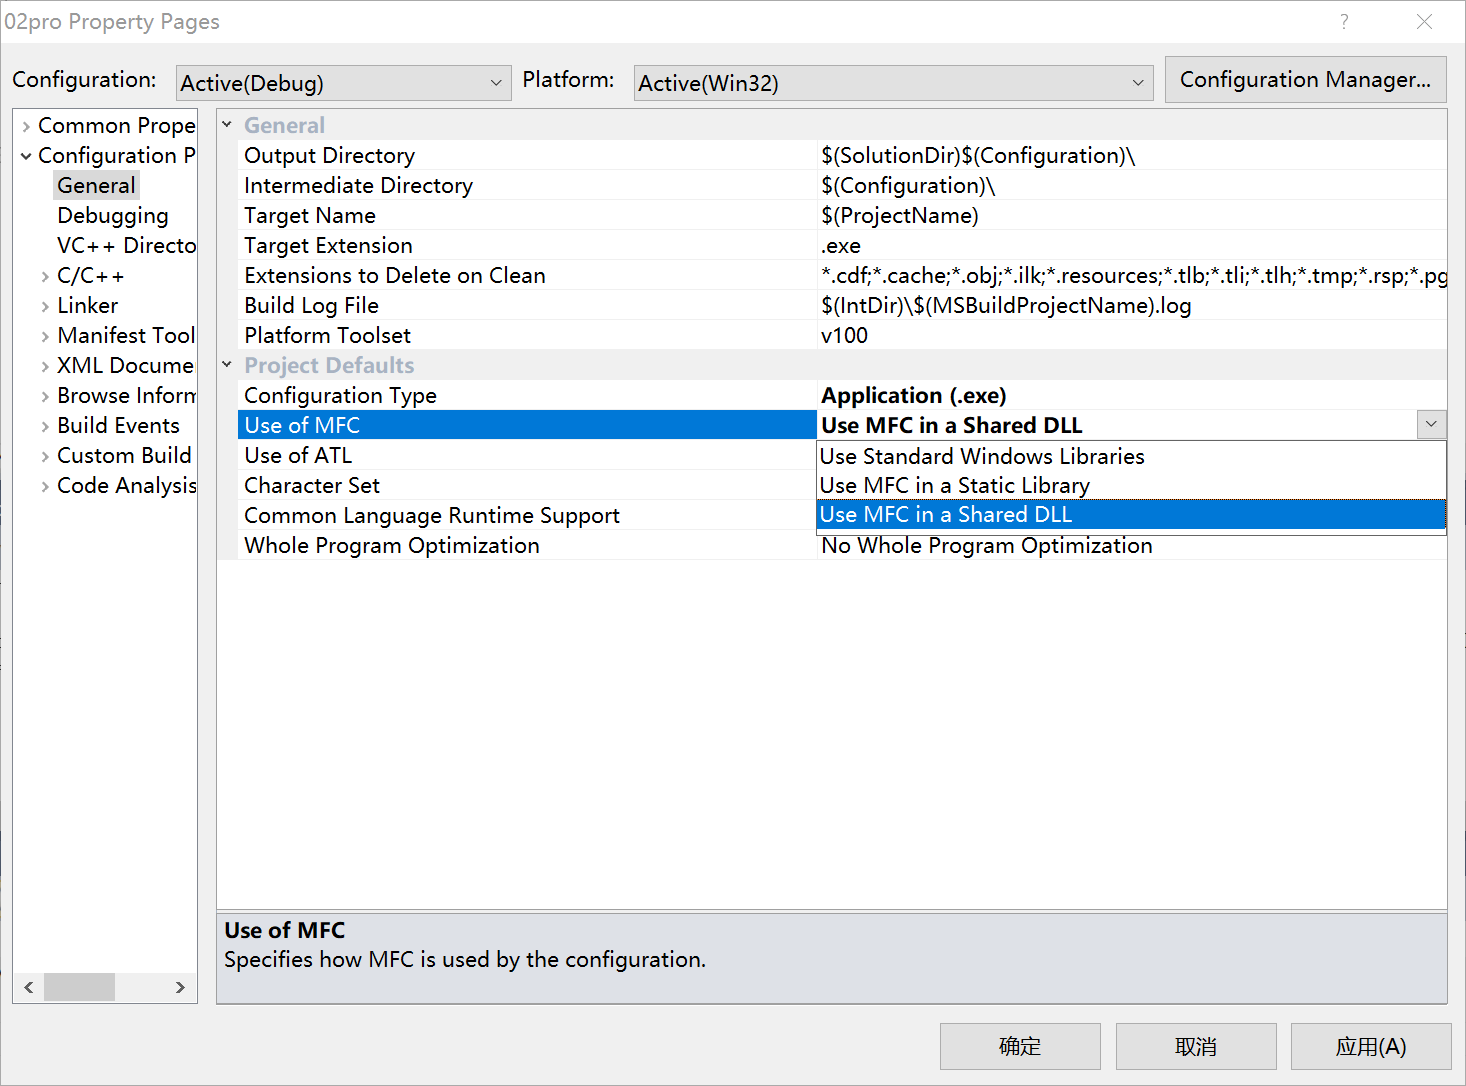The width and height of the screenshot is (1466, 1086).
Task: Open the Use of MFC dropdown arrow
Action: pos(1431,424)
